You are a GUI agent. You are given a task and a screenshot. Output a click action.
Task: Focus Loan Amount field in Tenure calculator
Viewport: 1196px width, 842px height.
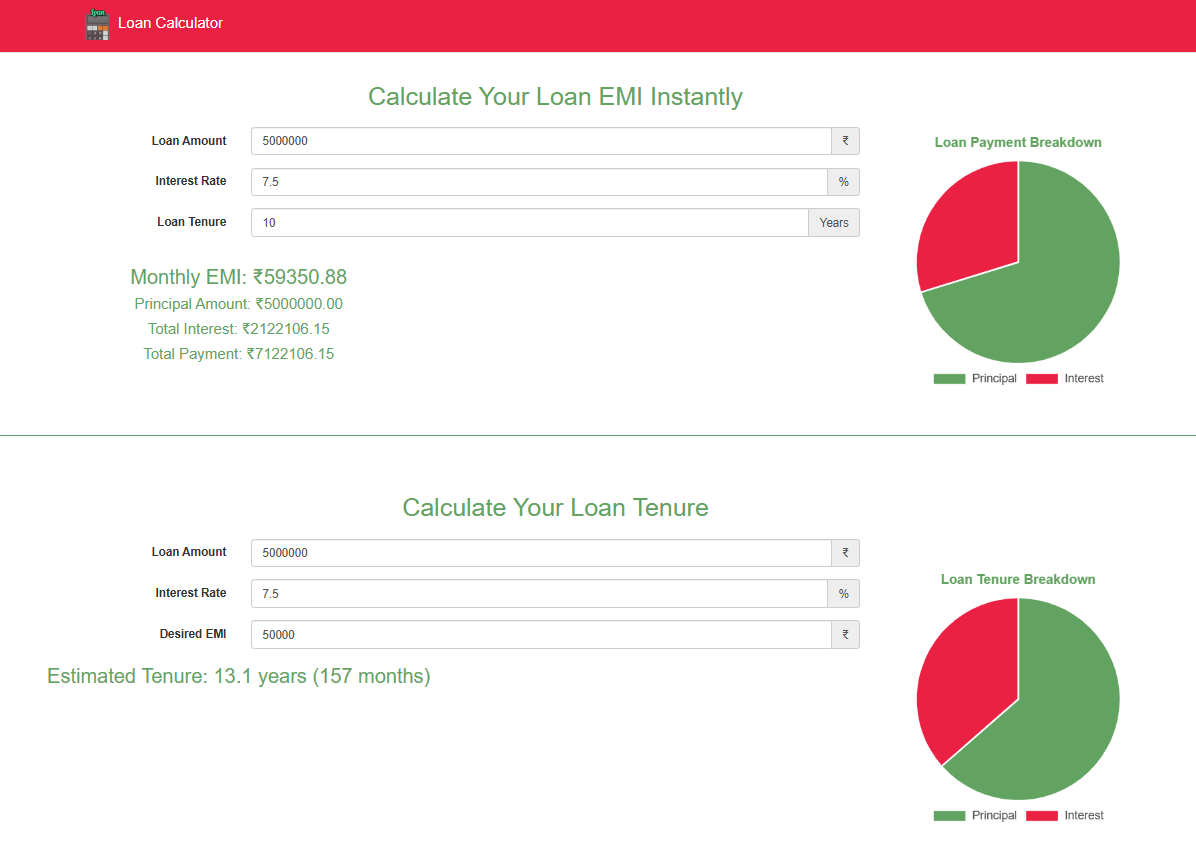coord(540,553)
